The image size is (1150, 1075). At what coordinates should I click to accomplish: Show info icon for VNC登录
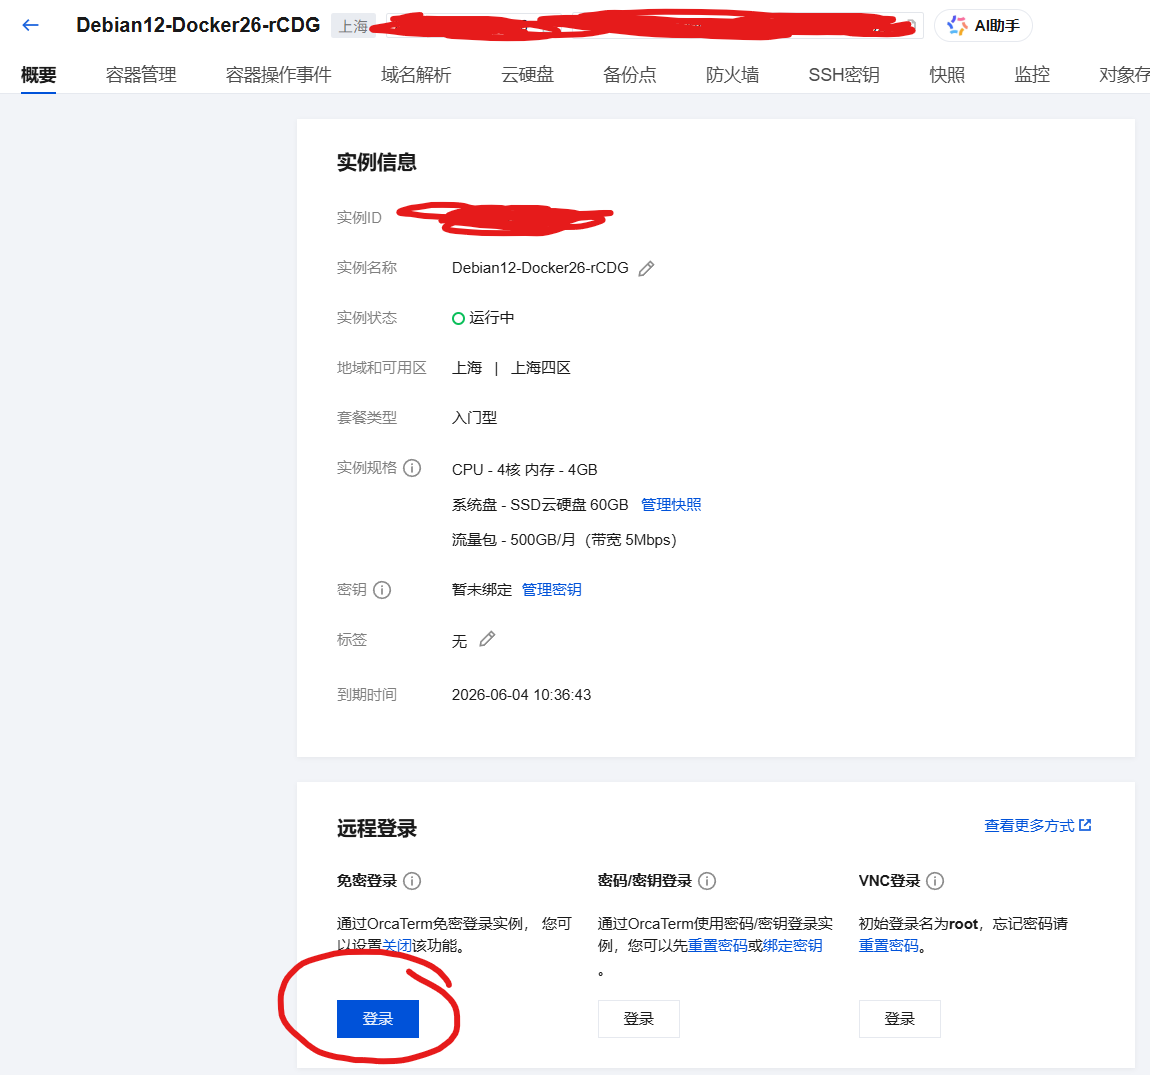coord(935,881)
